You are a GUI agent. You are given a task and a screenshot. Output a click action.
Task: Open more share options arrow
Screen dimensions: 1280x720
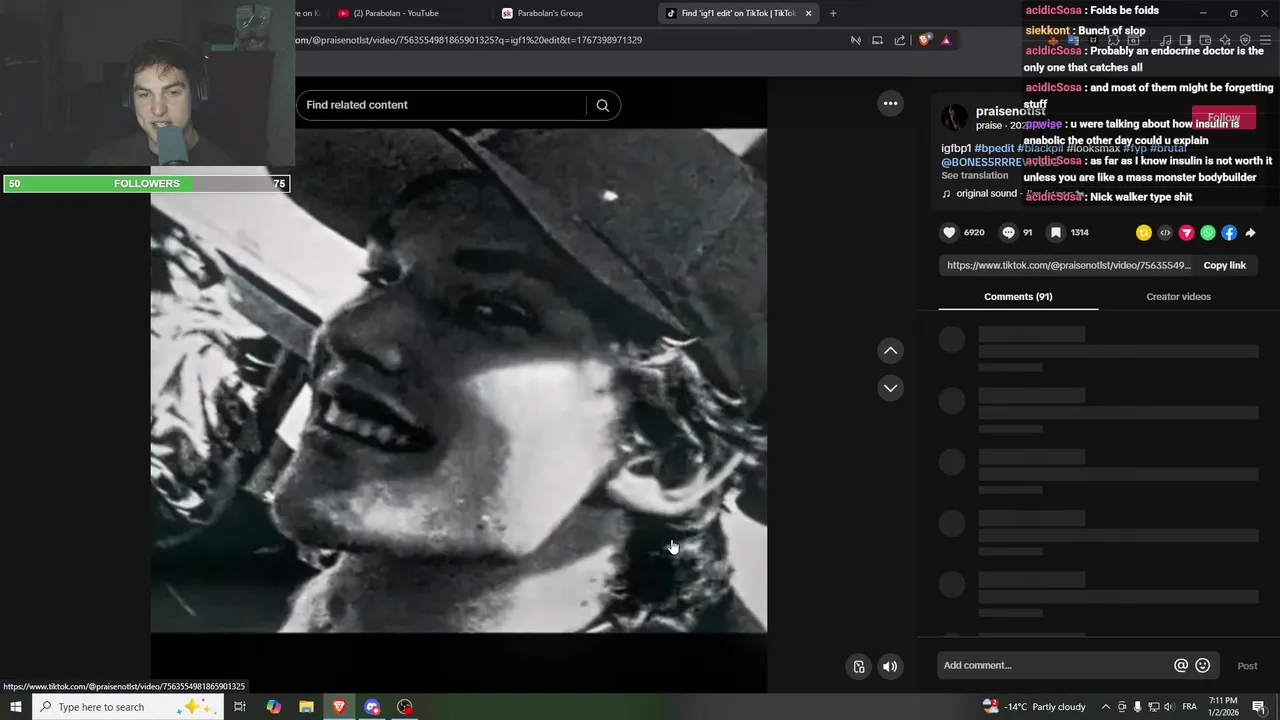[1250, 233]
